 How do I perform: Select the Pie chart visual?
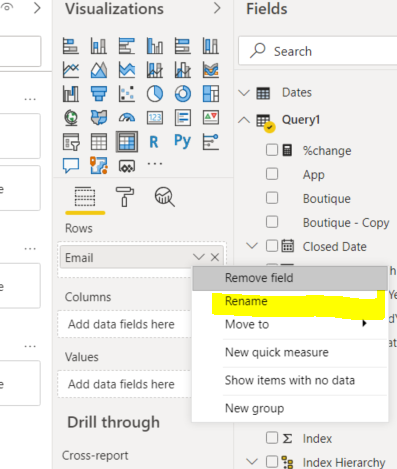(155, 94)
